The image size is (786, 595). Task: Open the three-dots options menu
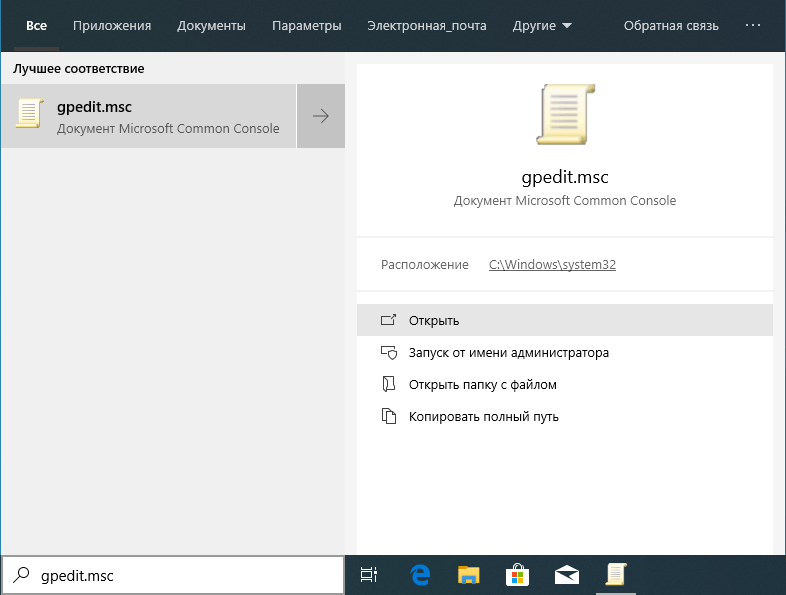tap(753, 25)
